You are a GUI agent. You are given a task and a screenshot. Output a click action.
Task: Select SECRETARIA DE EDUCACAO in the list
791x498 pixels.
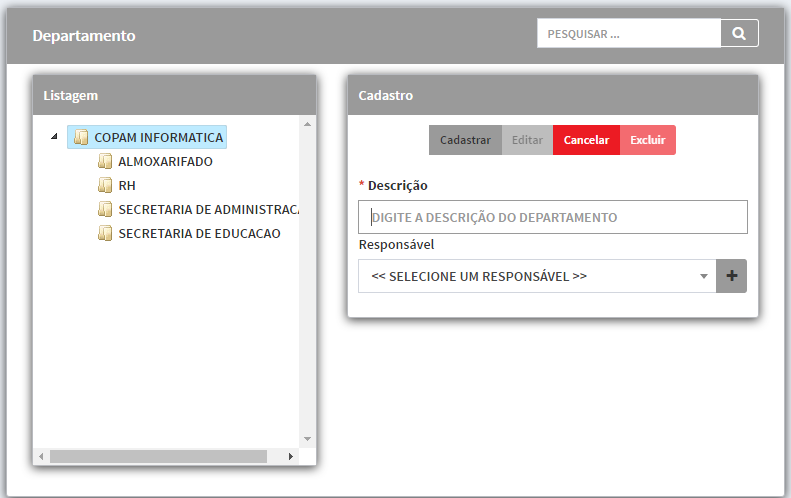(199, 234)
